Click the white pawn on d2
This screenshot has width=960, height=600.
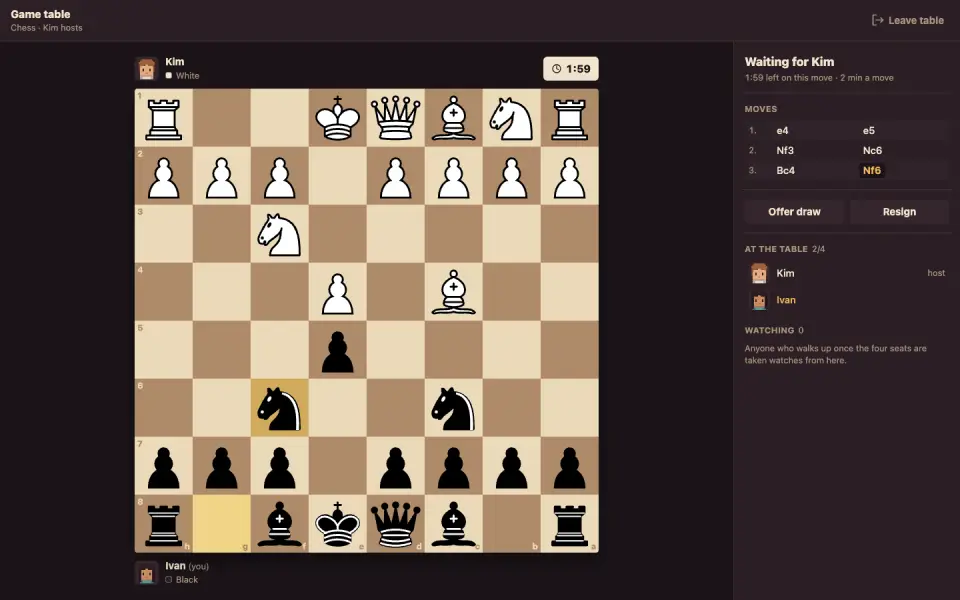396,178
